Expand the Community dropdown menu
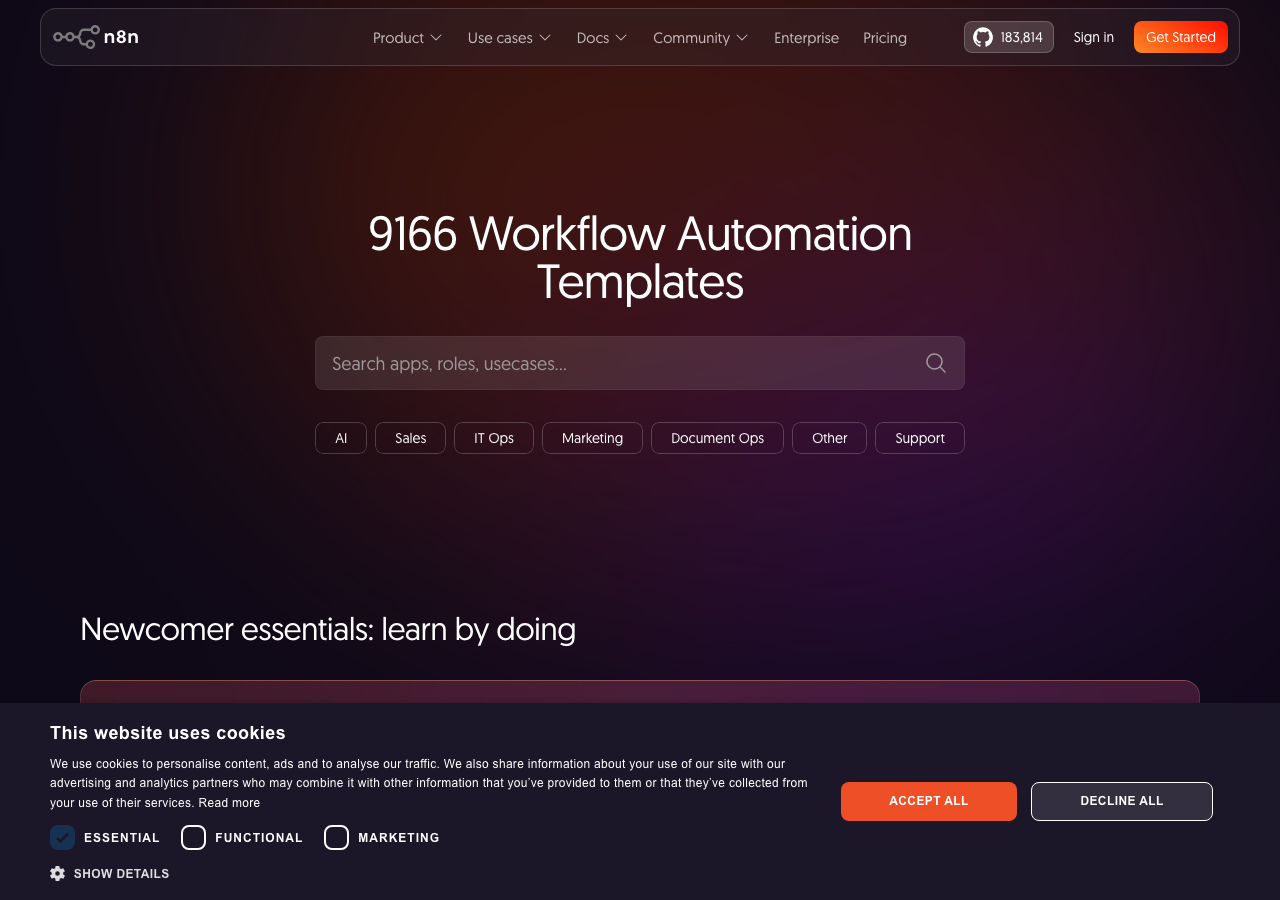This screenshot has height=900, width=1280. [700, 38]
